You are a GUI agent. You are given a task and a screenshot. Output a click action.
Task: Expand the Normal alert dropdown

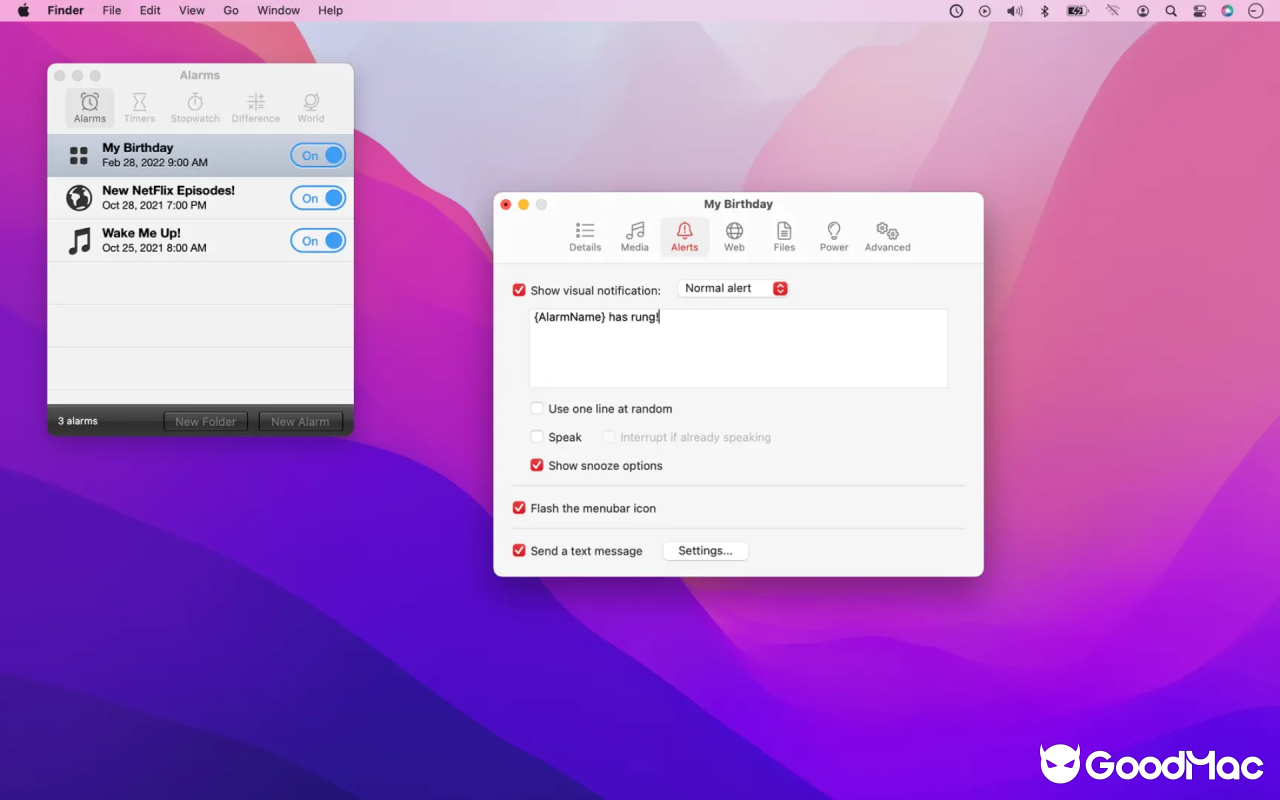(733, 288)
